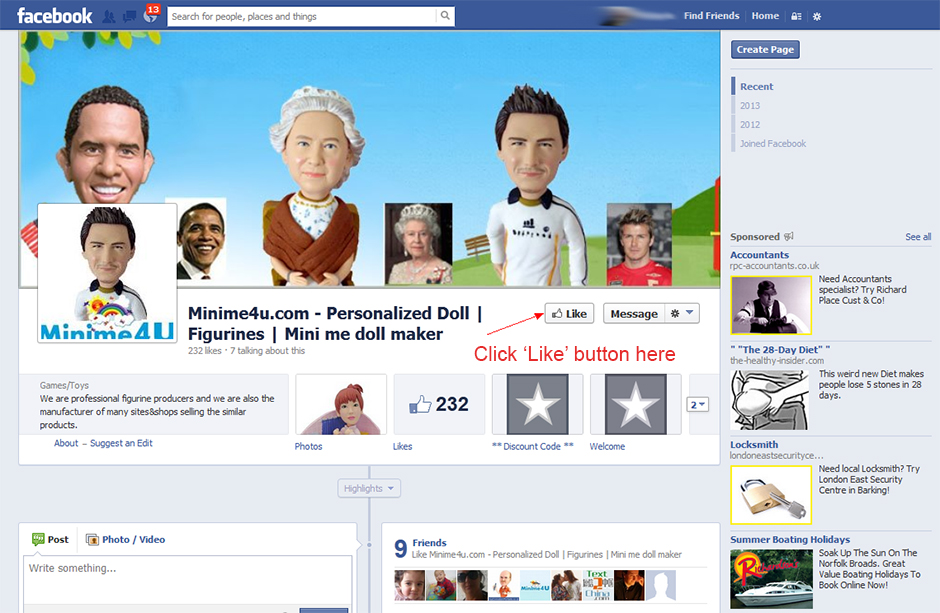Open the Text China friend thumbnail

point(596,585)
